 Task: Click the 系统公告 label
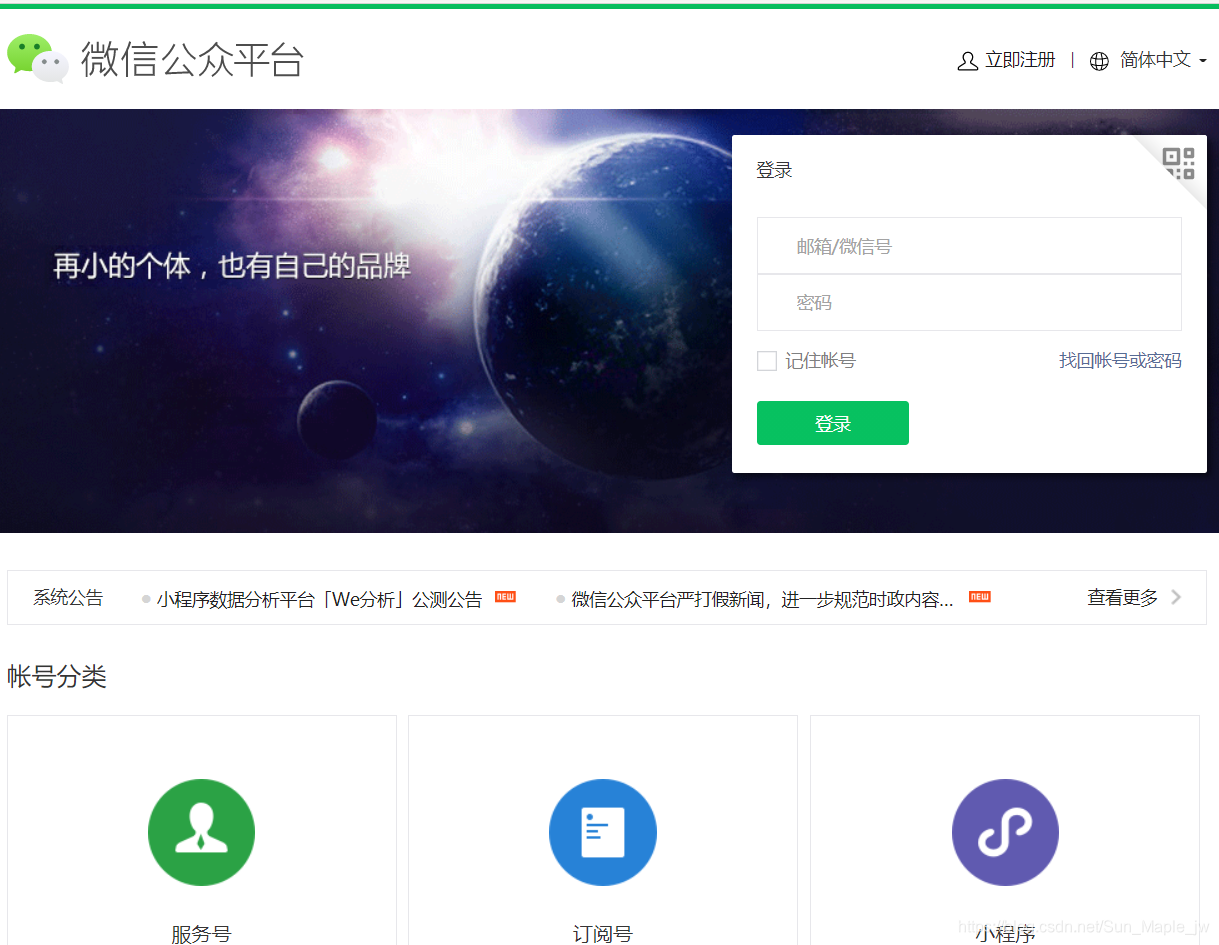[x=68, y=598]
